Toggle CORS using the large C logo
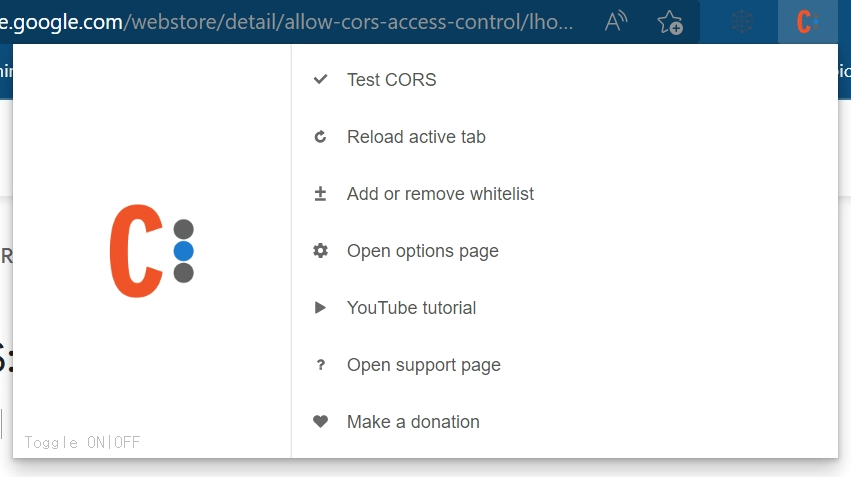 pos(151,251)
